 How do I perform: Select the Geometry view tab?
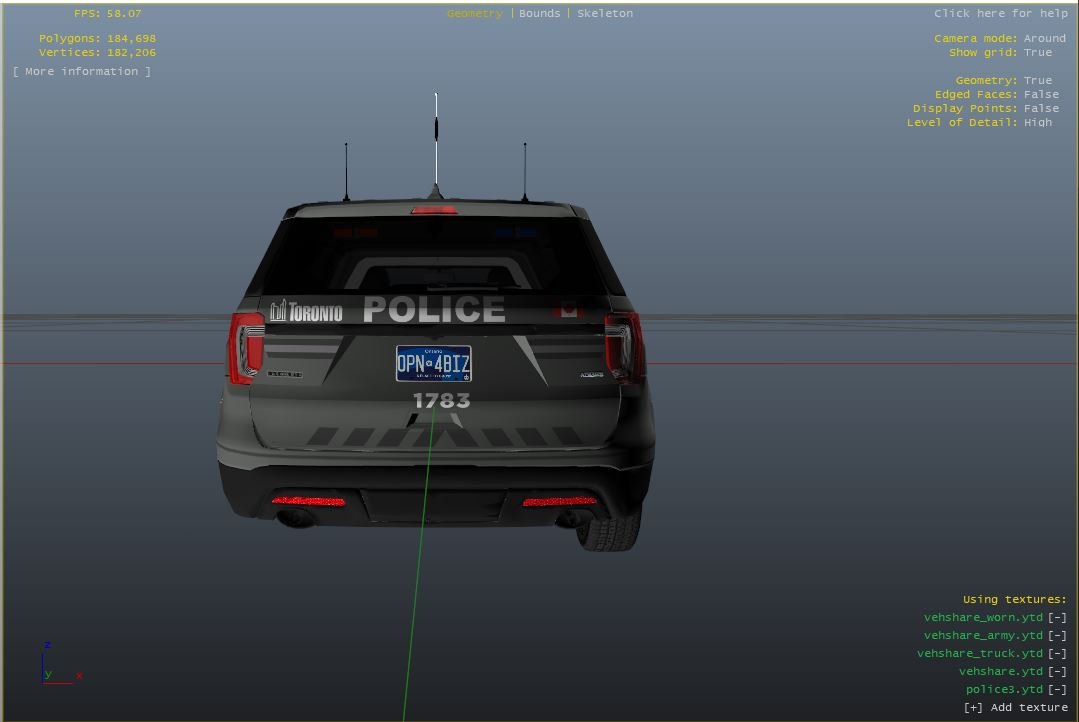(x=474, y=14)
